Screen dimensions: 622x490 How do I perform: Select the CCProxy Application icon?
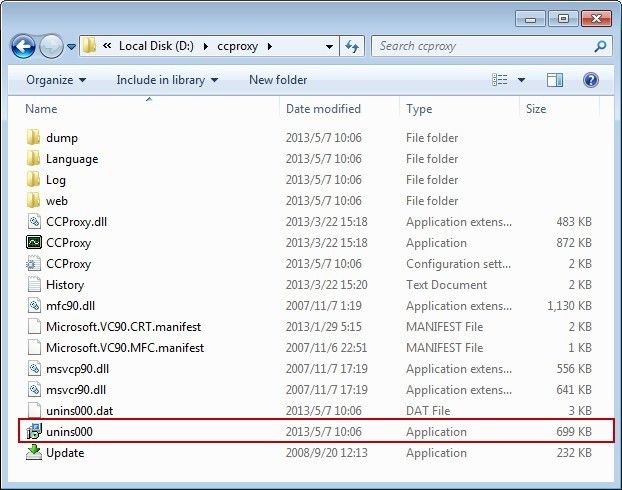click(34, 242)
